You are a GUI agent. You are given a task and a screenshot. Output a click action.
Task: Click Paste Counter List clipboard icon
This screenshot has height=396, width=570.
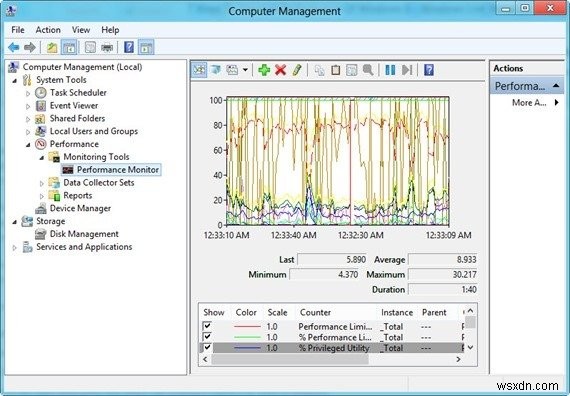336,70
